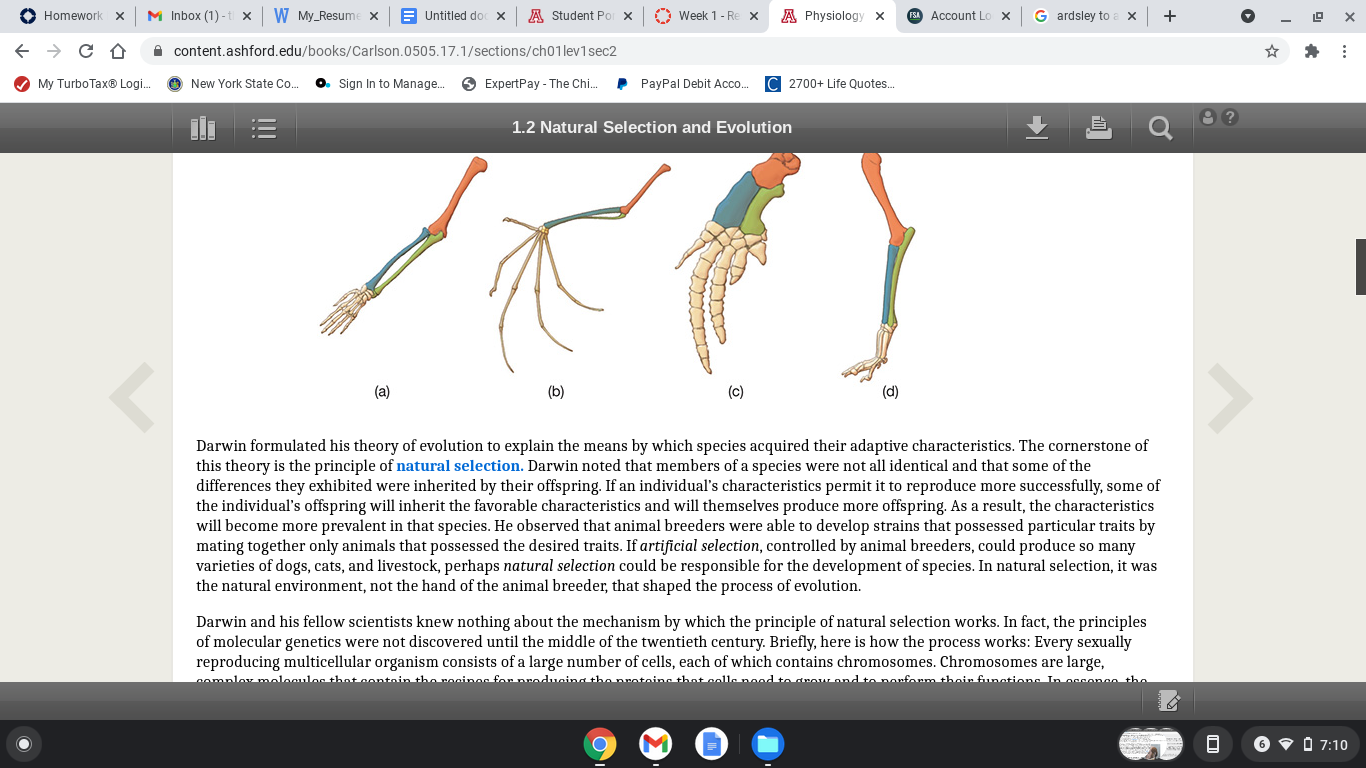The width and height of the screenshot is (1366, 768).
Task: Open 2700+ Life Quotes bookmark
Action: 830,84
